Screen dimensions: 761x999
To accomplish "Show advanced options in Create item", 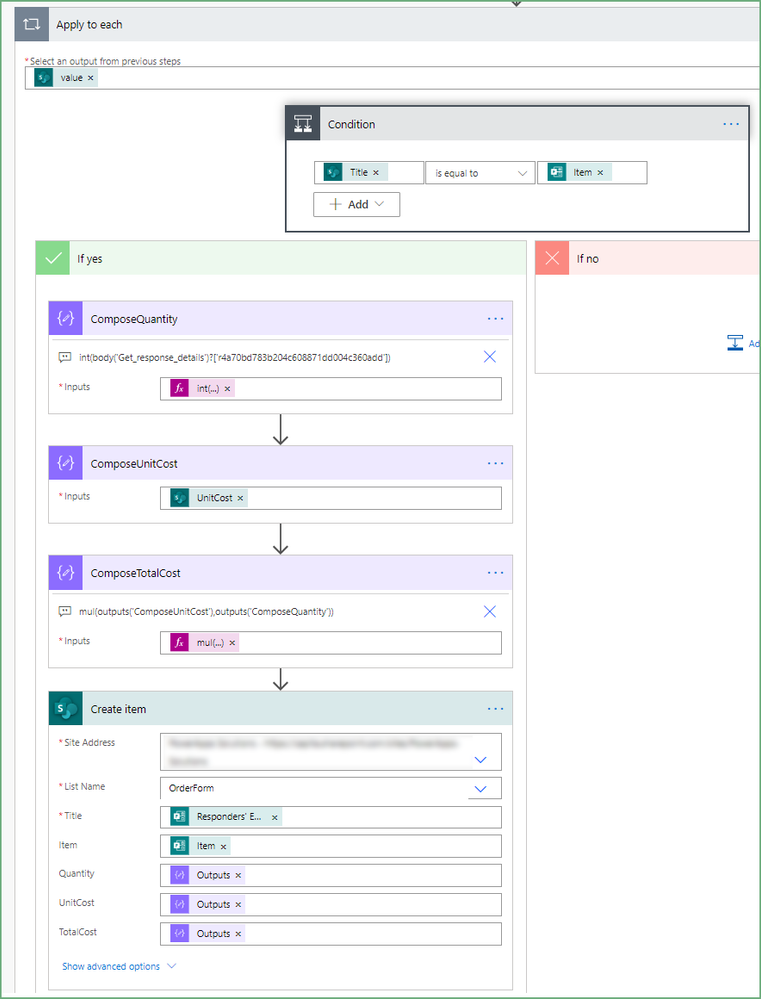I will coord(119,967).
